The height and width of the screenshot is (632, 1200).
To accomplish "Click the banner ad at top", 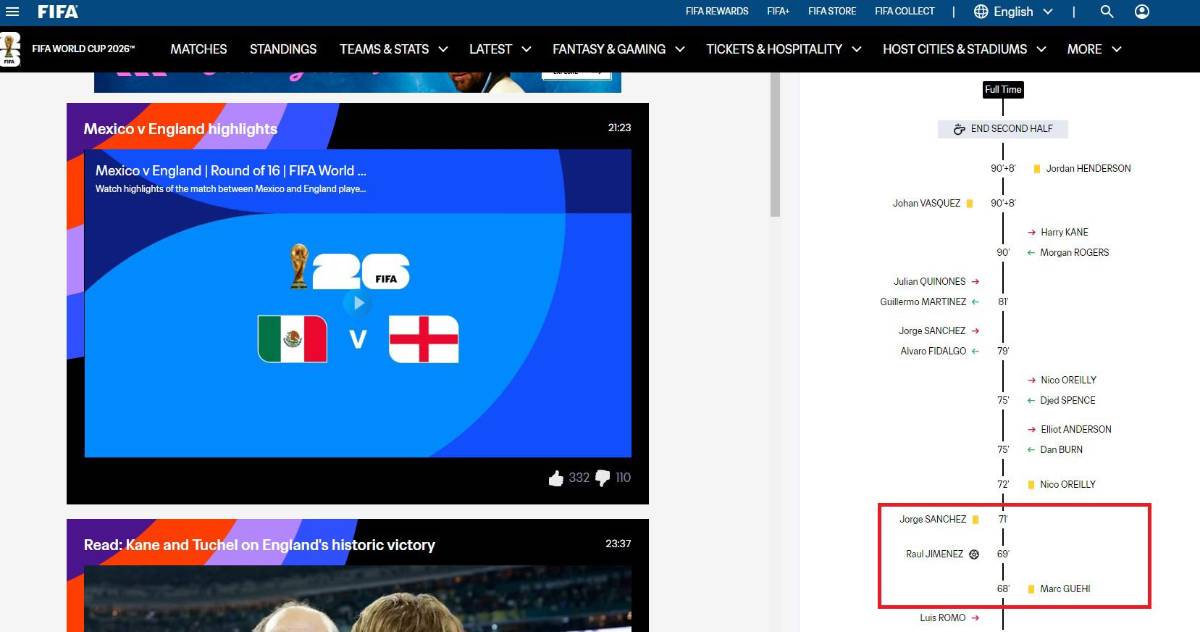I will click(x=358, y=82).
